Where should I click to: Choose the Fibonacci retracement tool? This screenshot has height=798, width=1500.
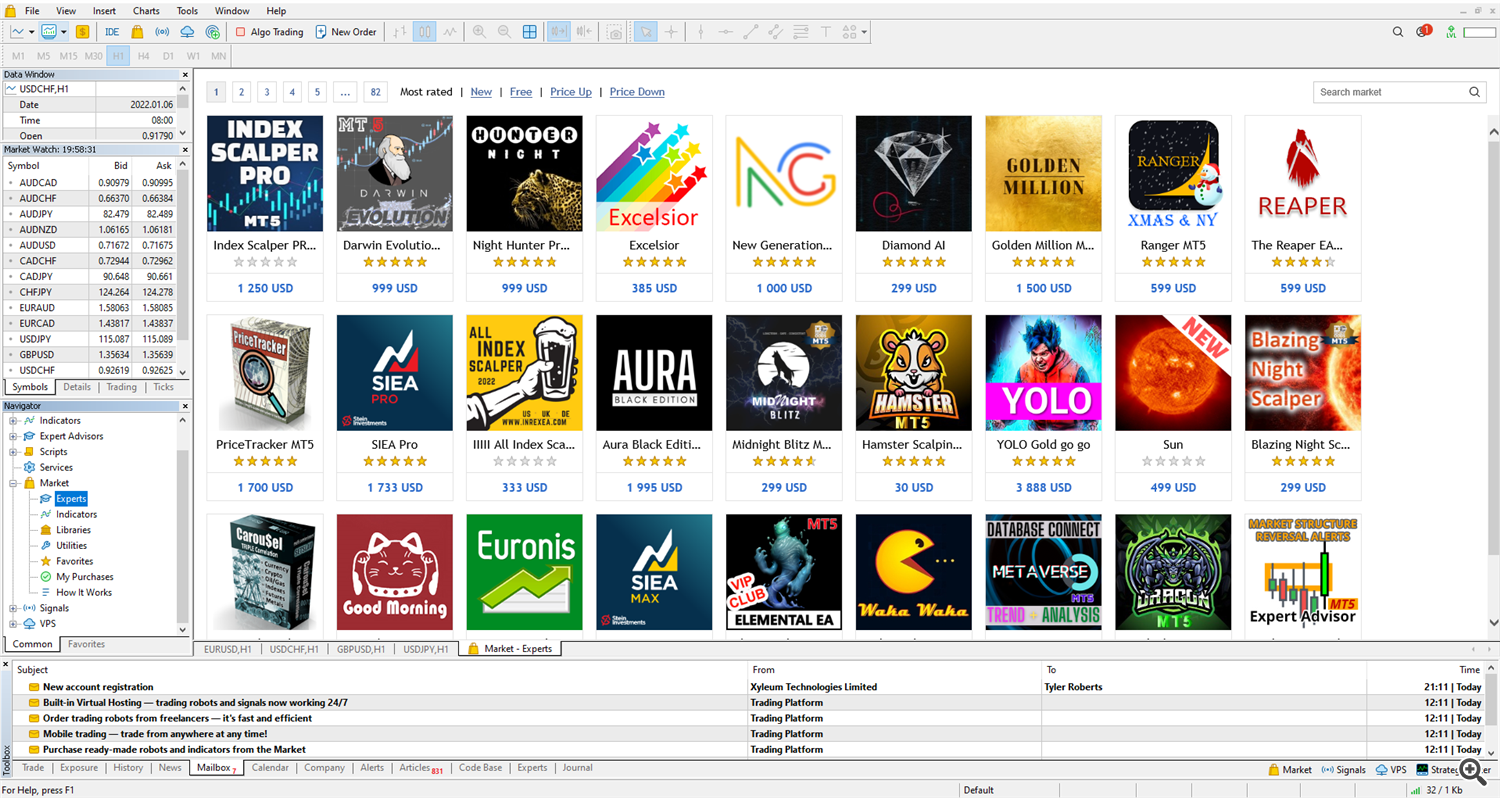tap(800, 32)
